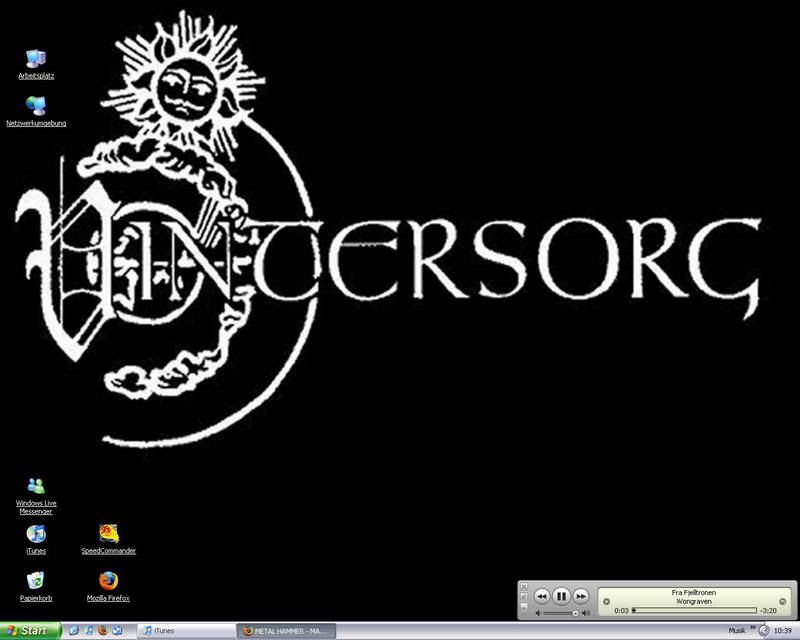Expand hidden system tray icons
Image resolution: width=800 pixels, height=640 pixels.
[763, 631]
